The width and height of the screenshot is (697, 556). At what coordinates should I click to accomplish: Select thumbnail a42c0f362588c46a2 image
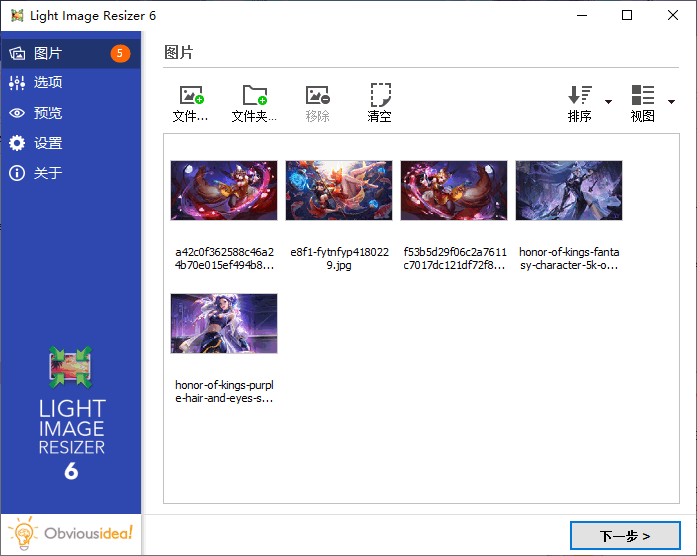tap(224, 191)
